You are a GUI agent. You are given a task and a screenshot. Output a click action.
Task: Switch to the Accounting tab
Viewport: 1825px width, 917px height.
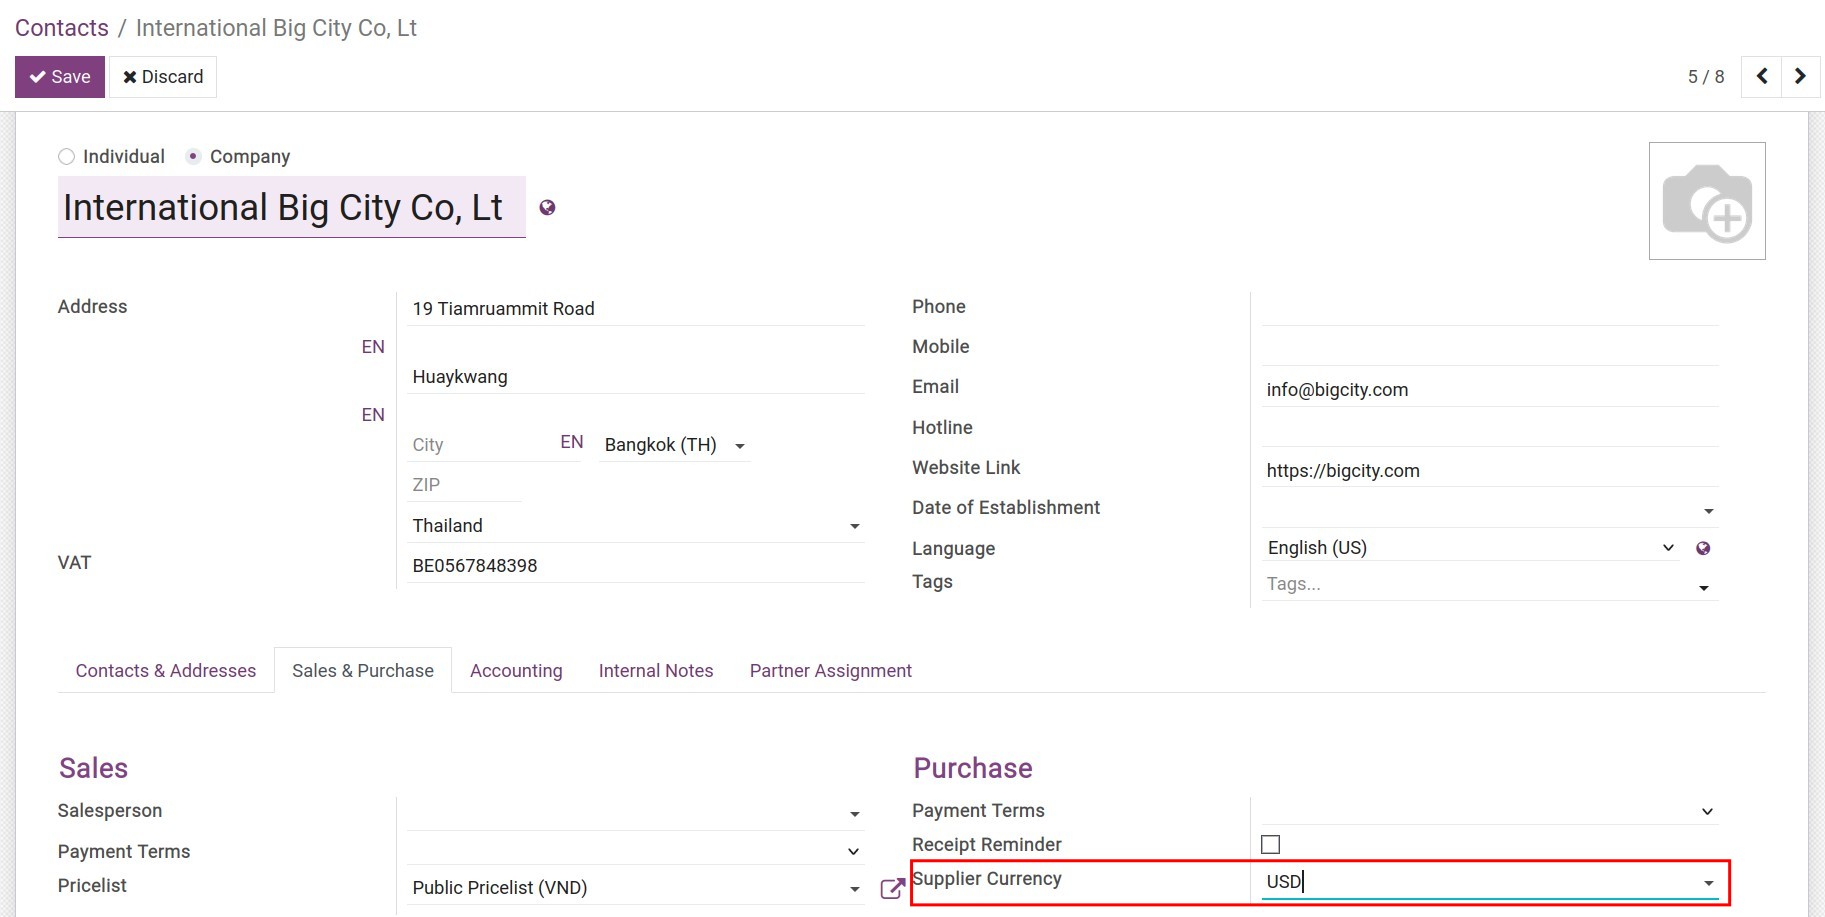[x=516, y=671]
